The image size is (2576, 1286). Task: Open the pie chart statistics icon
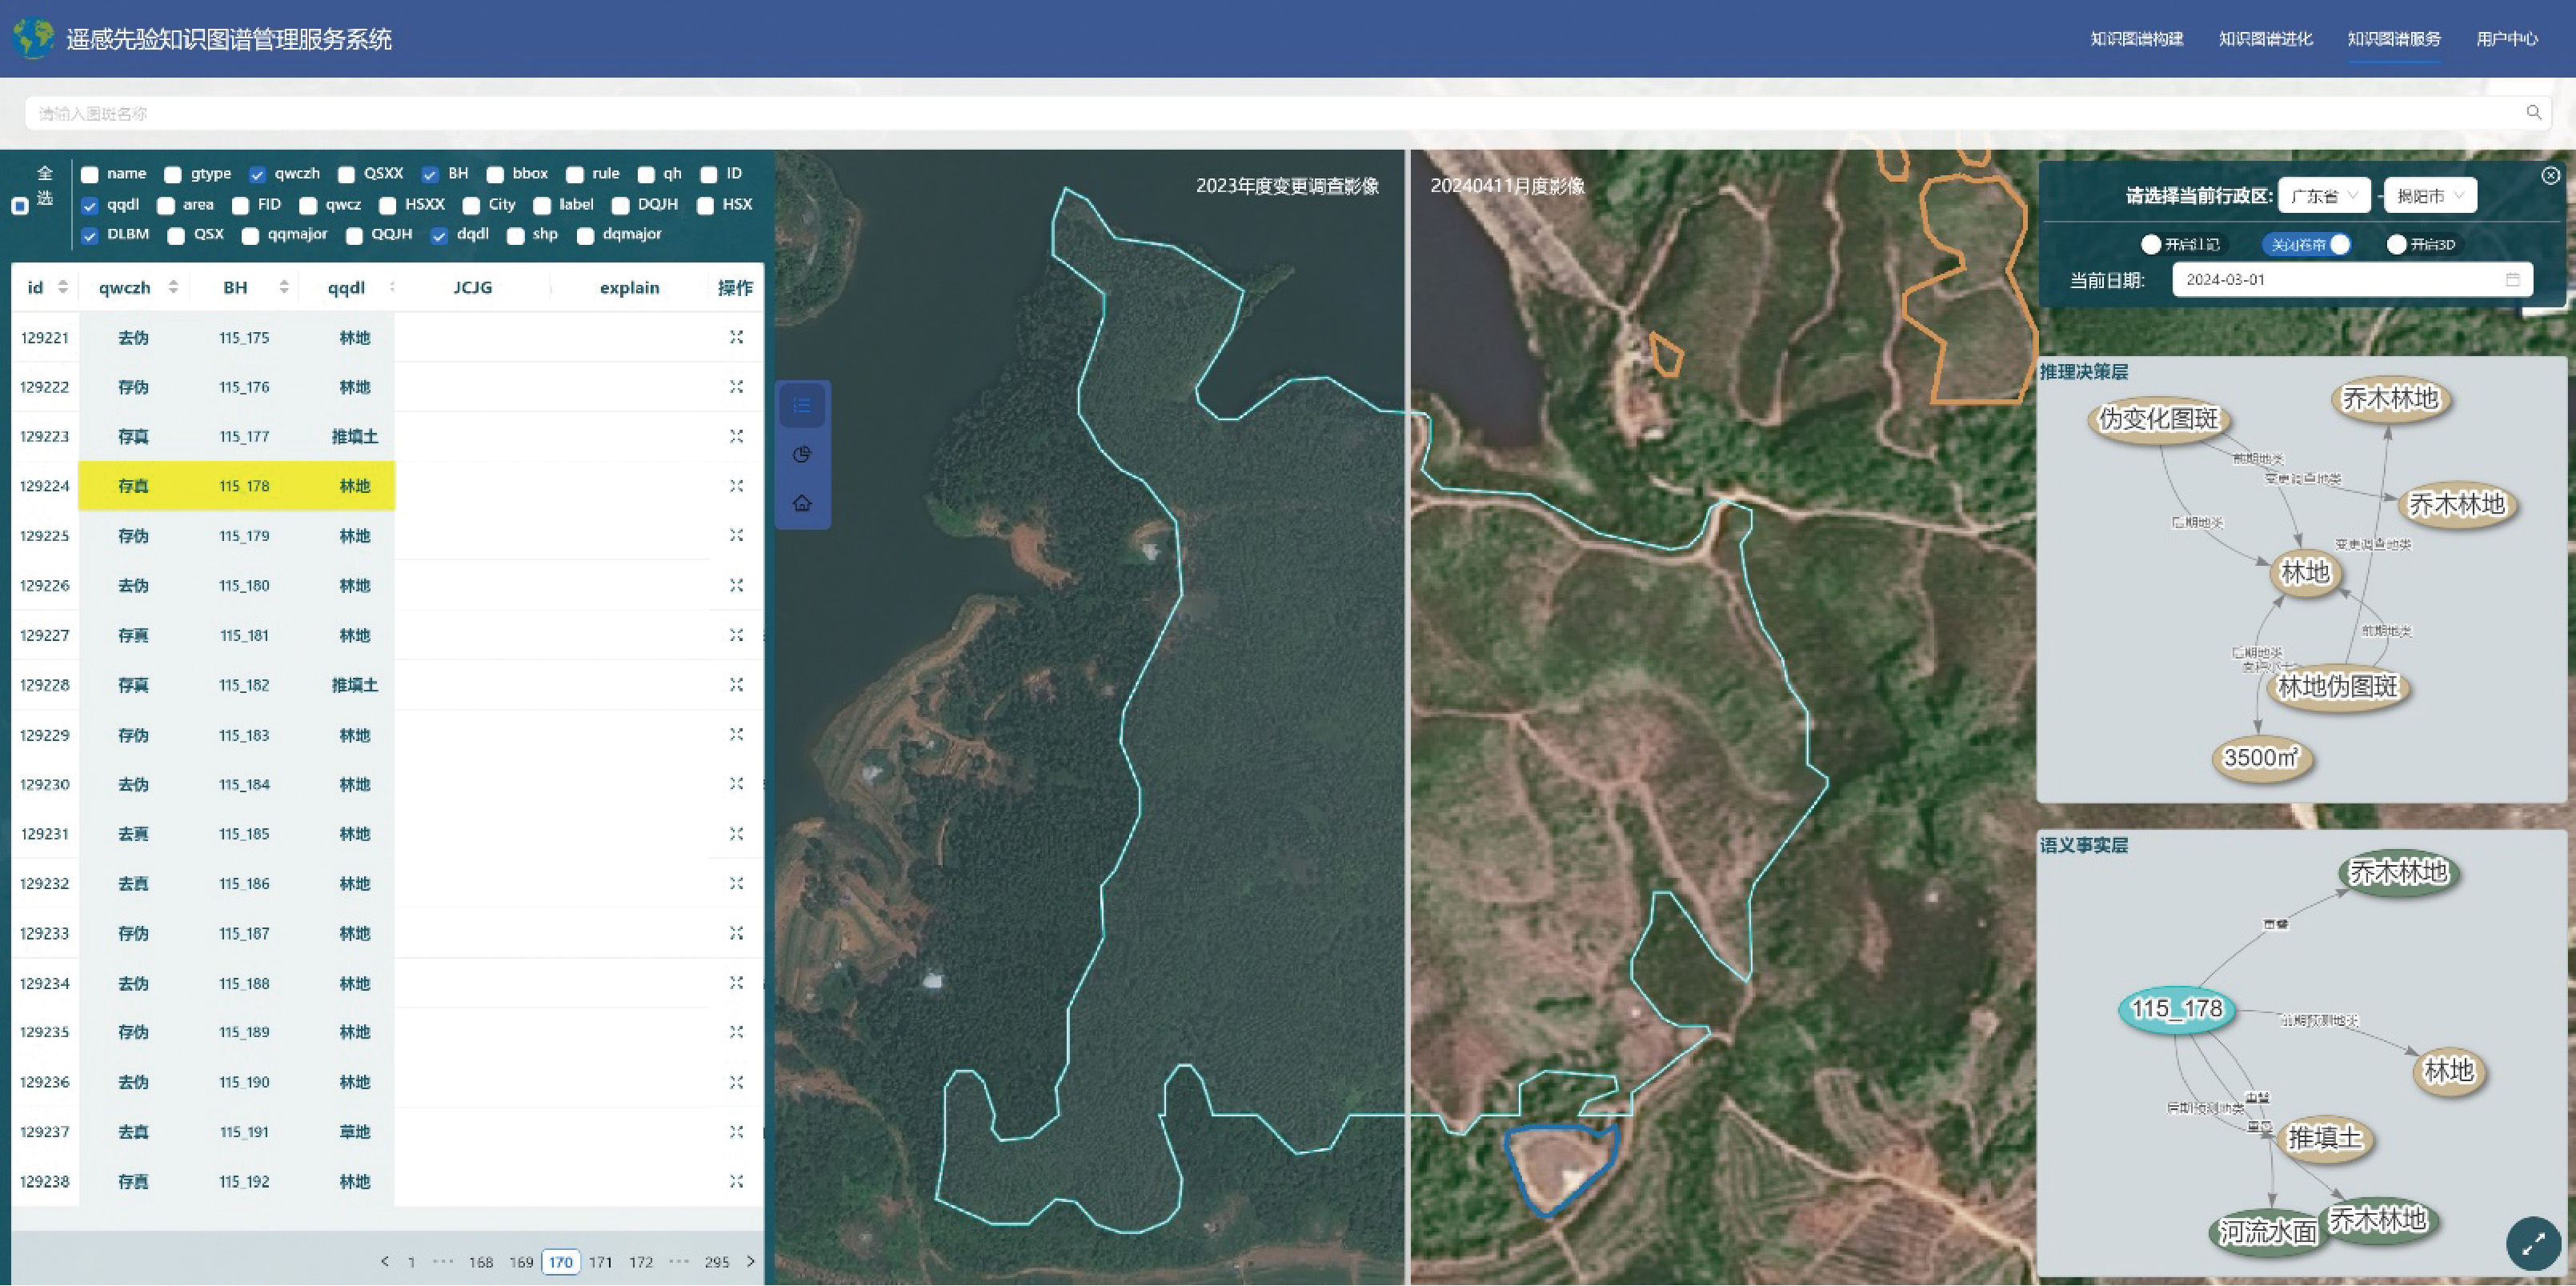pos(802,455)
